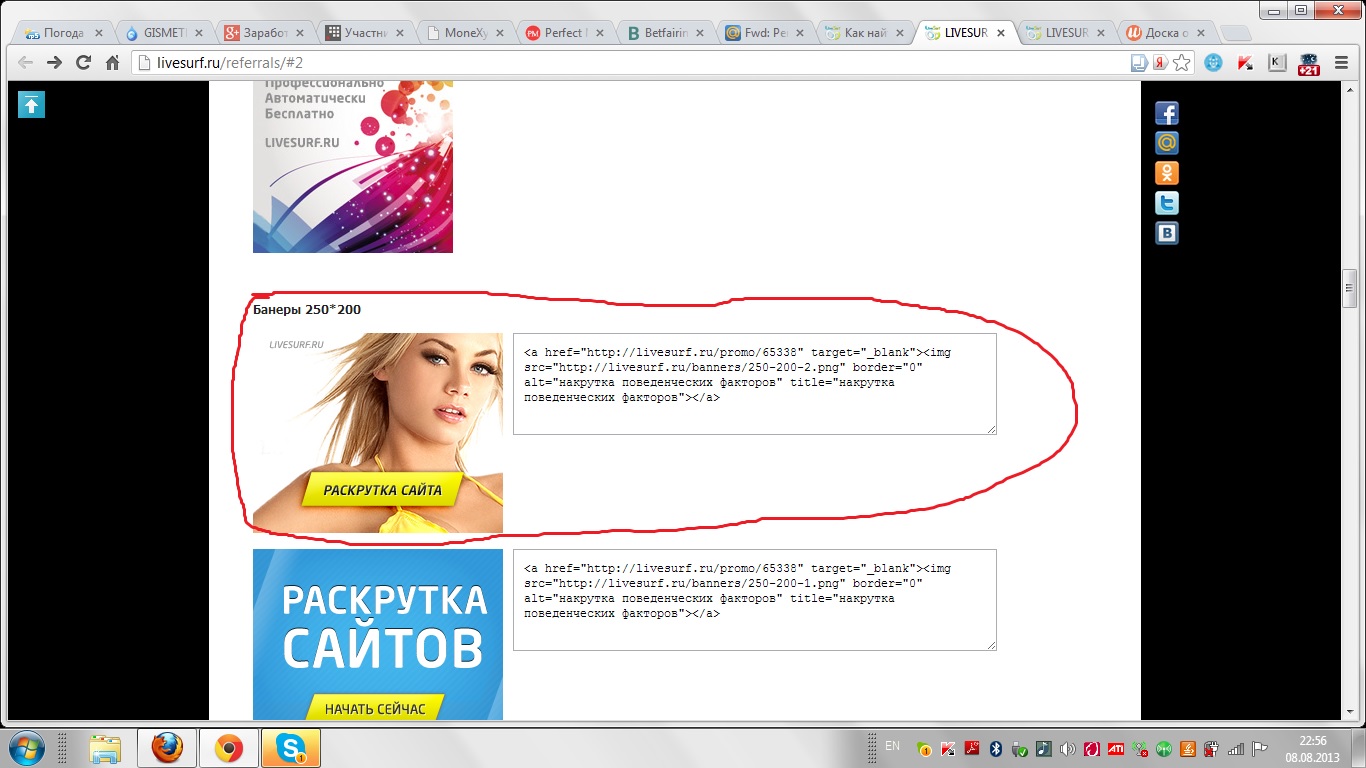Viewport: 1366px width, 768px height.
Task: Reload the current page
Action: 83,62
